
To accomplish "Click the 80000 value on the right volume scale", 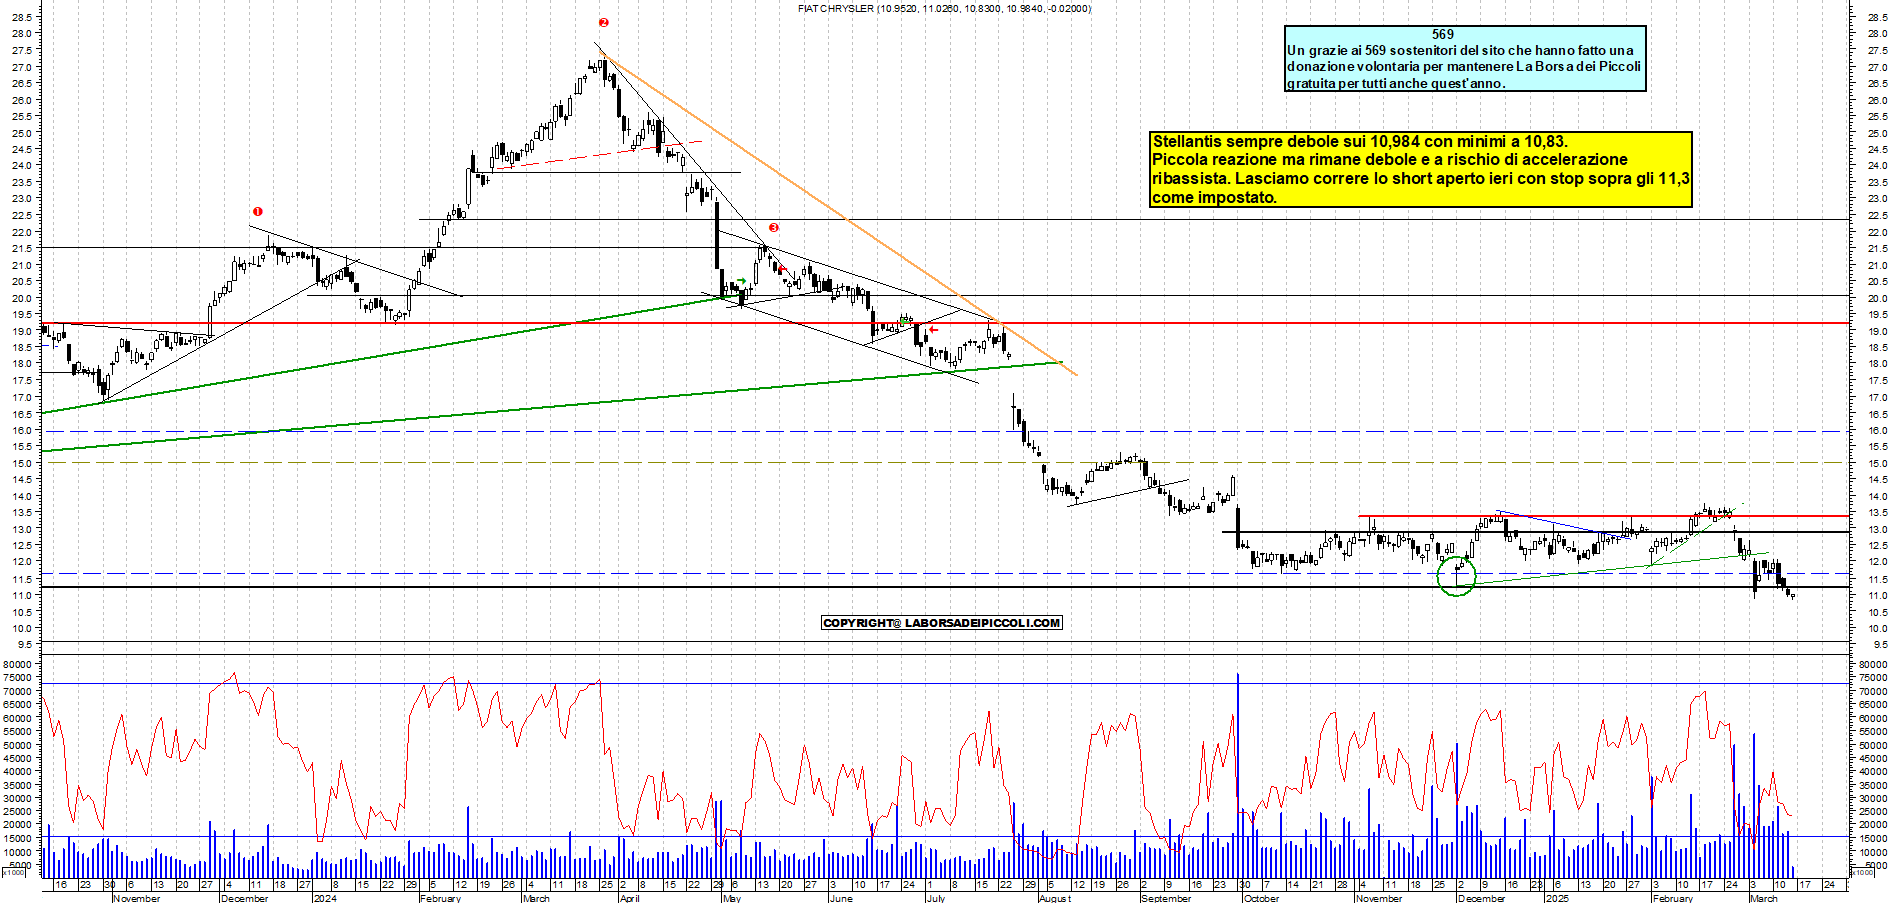I will coord(1871,664).
